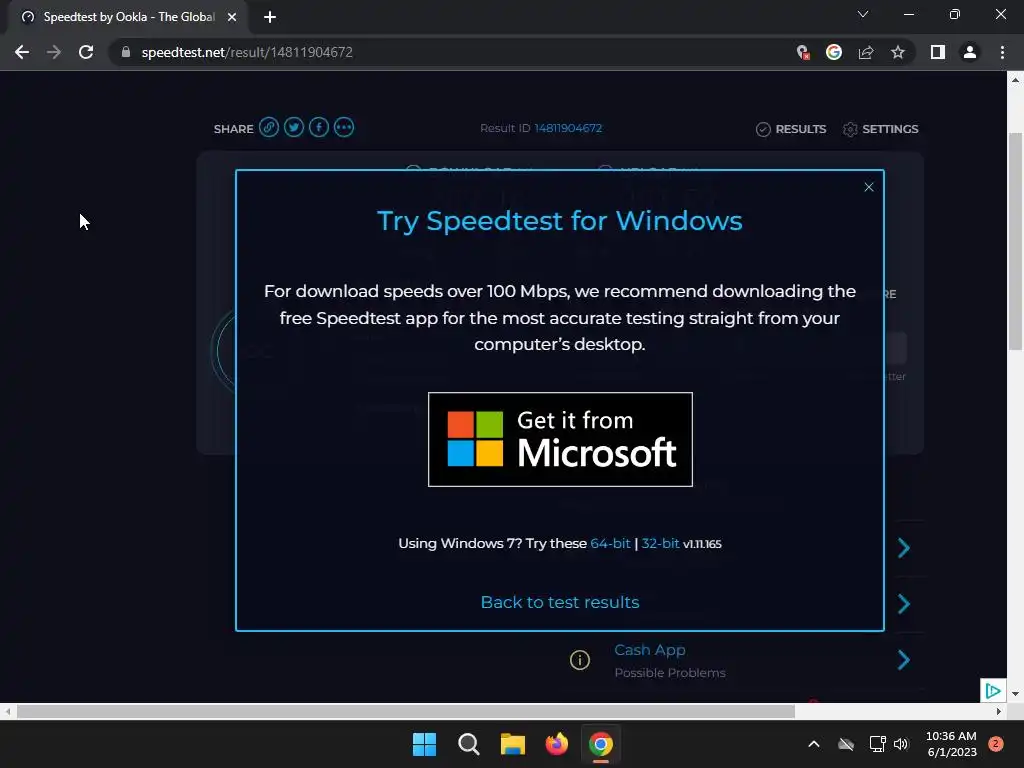This screenshot has width=1024, height=768.
Task: Launch Firefox from taskbar
Action: click(x=556, y=744)
